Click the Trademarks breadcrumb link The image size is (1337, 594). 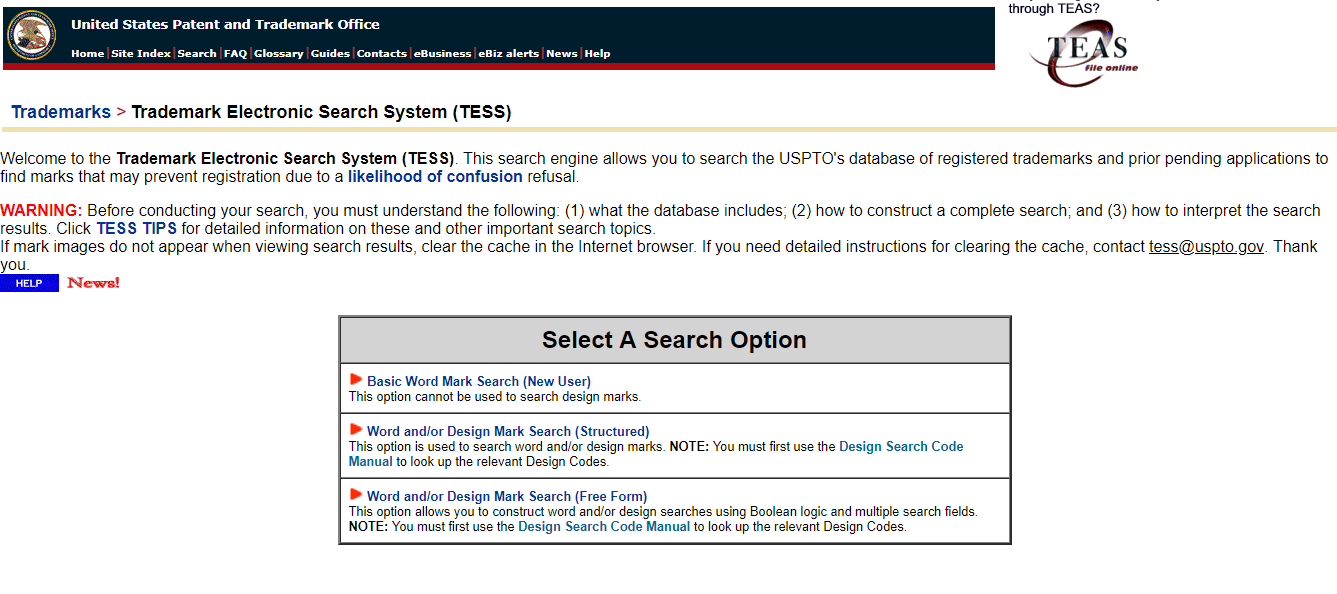tap(61, 112)
